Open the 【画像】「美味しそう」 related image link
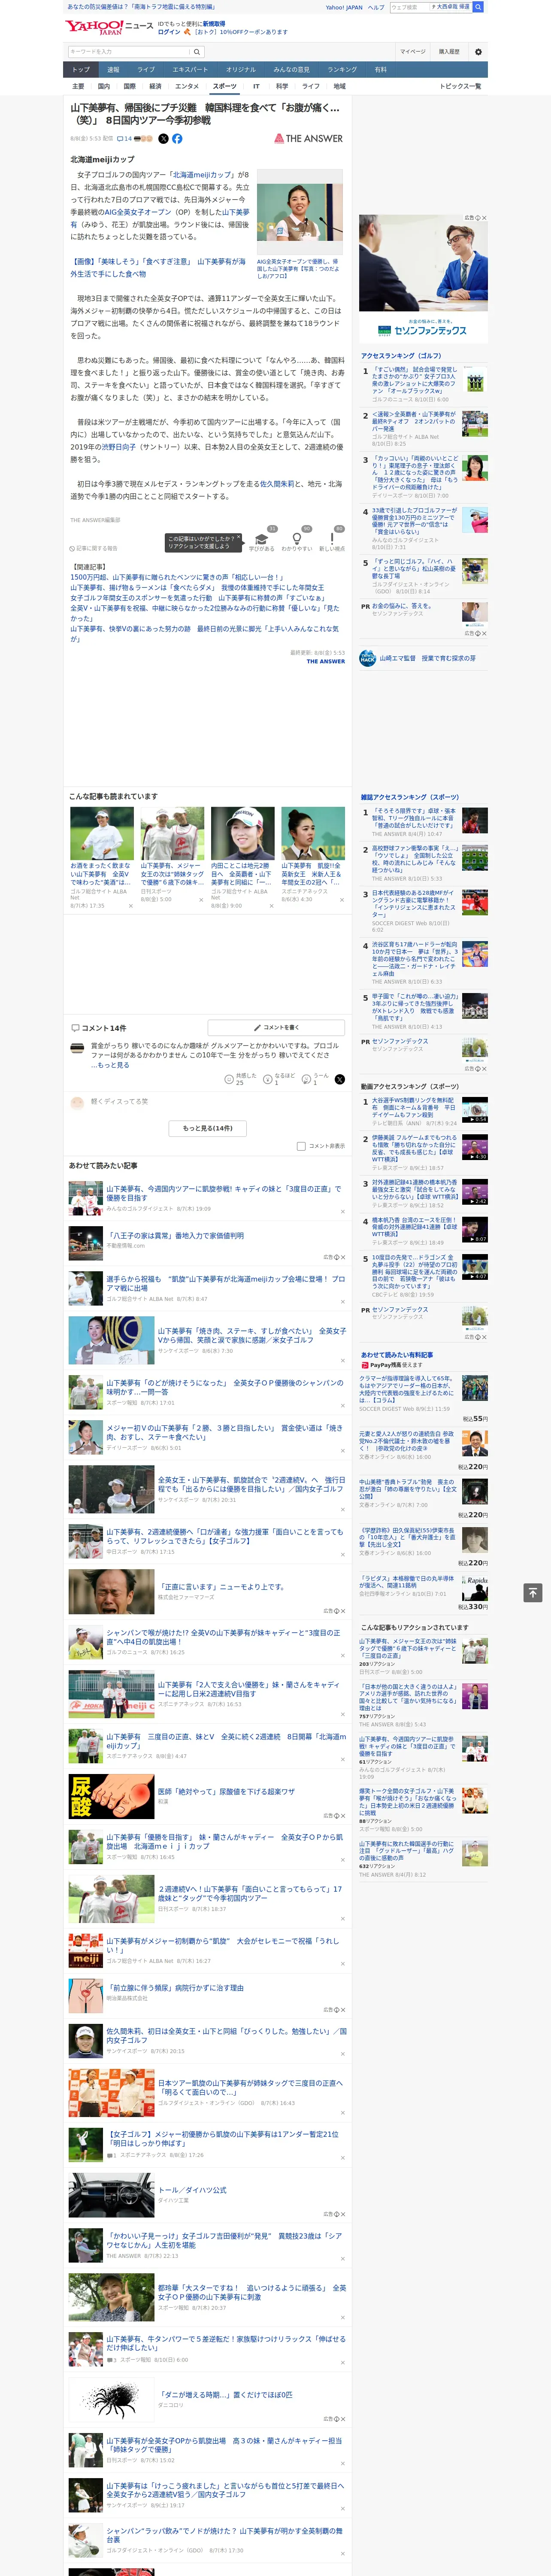Viewport: 551px width, 2576px height. click(157, 267)
